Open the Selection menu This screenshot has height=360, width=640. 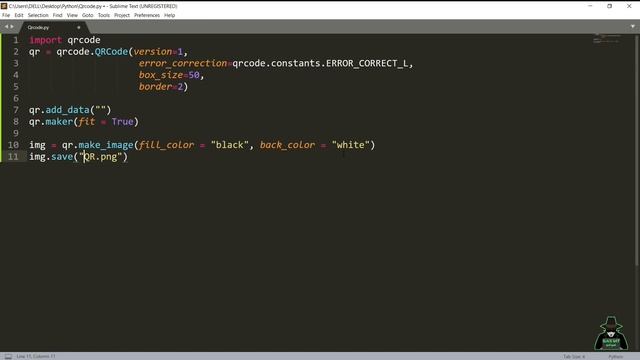pyautogui.click(x=38, y=15)
